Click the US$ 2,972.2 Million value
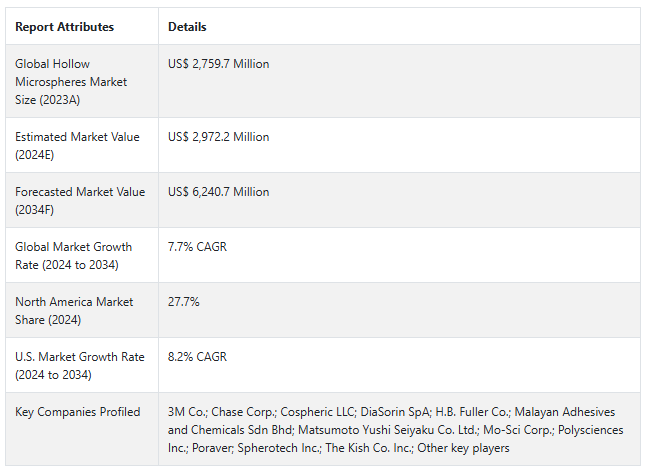Image resolution: width=651 pixels, height=472 pixels. coord(218,137)
